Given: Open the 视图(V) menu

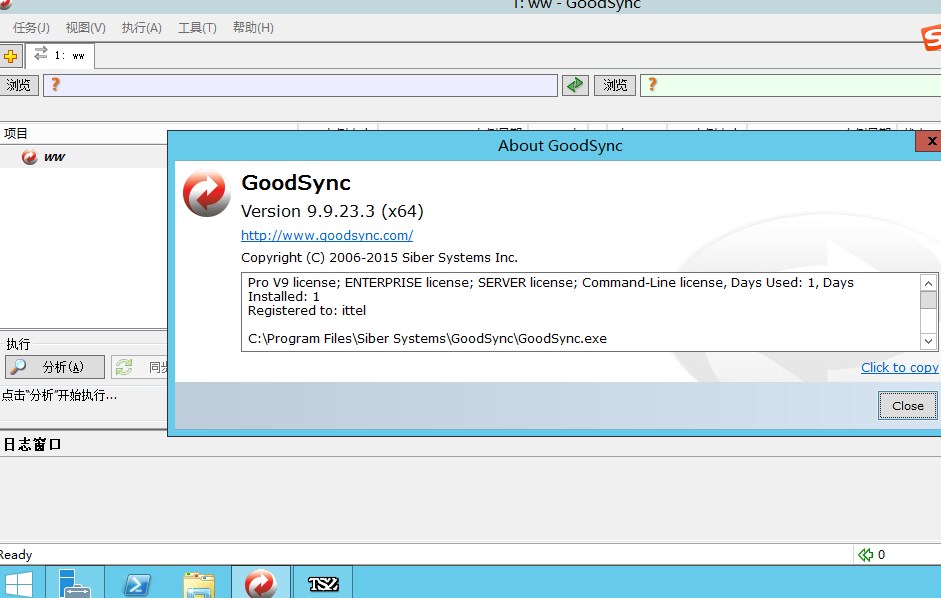Looking at the screenshot, I should (85, 28).
